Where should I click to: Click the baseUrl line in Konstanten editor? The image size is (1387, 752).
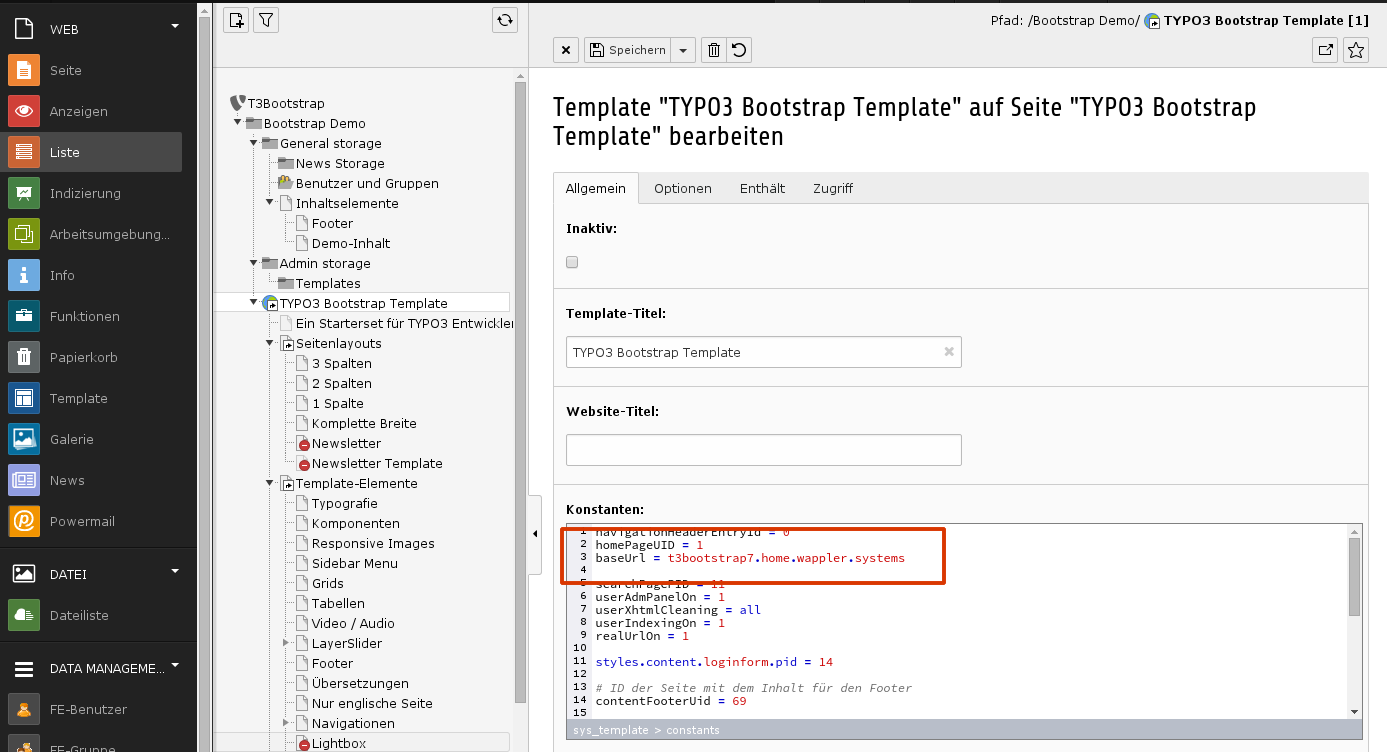(x=750, y=558)
